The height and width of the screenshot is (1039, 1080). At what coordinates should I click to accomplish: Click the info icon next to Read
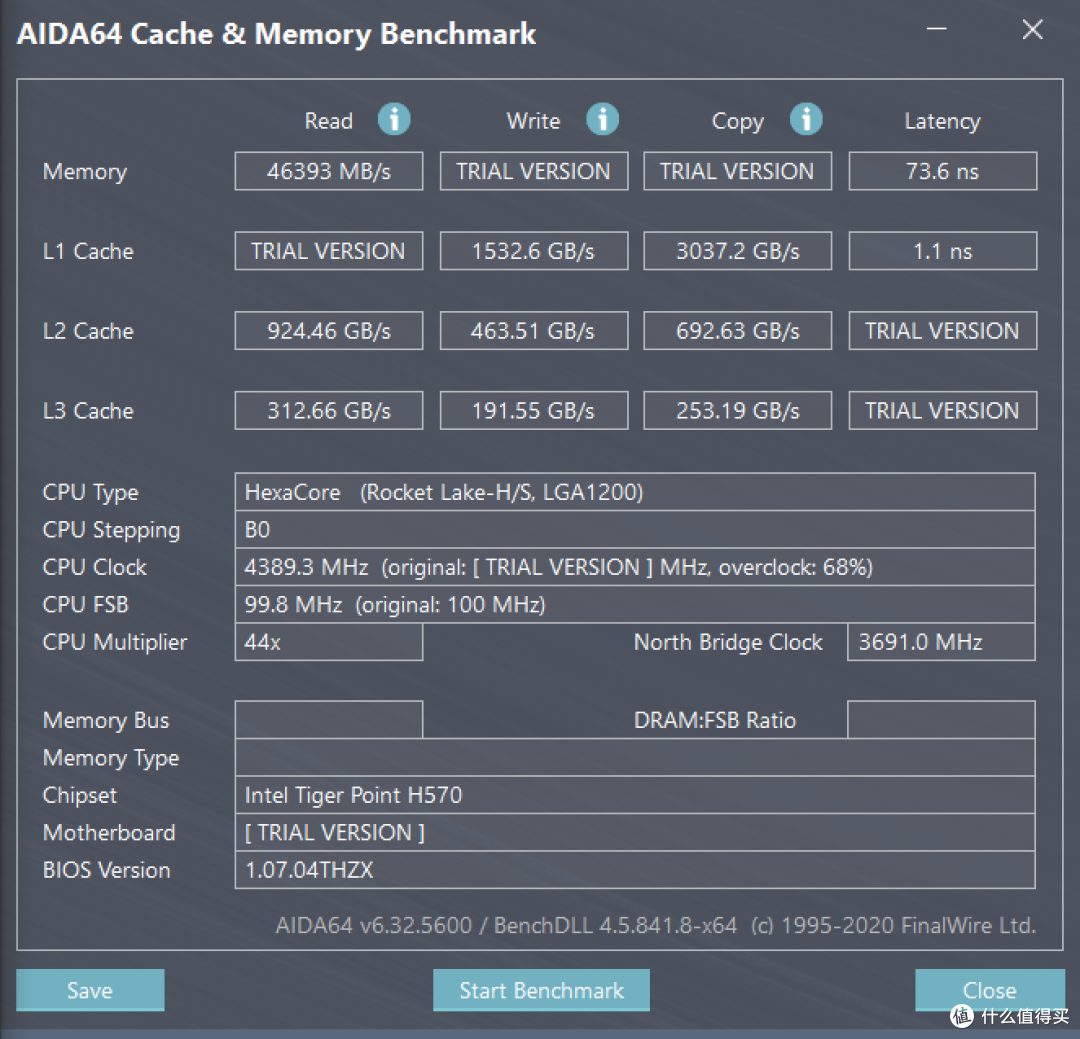pos(394,120)
